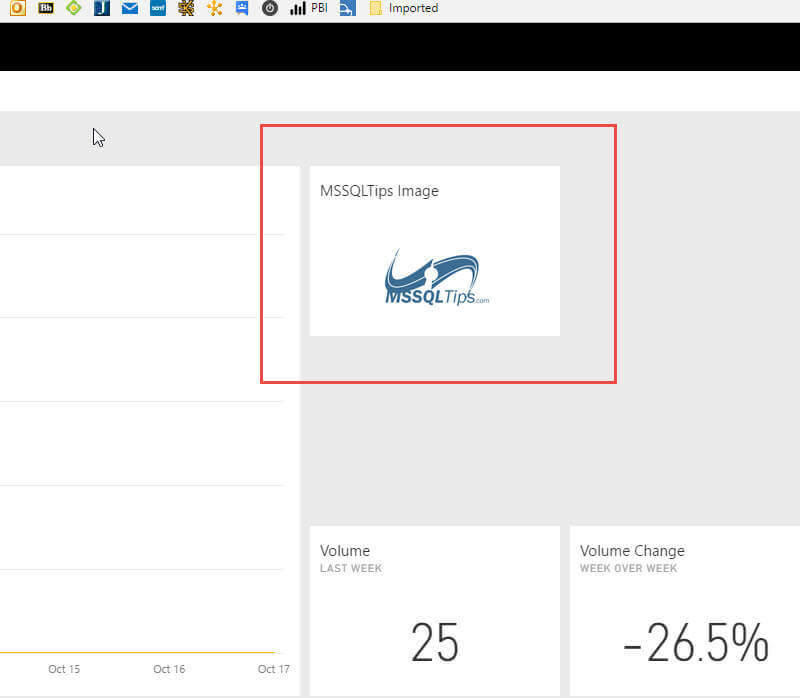Click the Oct 16 axis label

pyautogui.click(x=169, y=669)
